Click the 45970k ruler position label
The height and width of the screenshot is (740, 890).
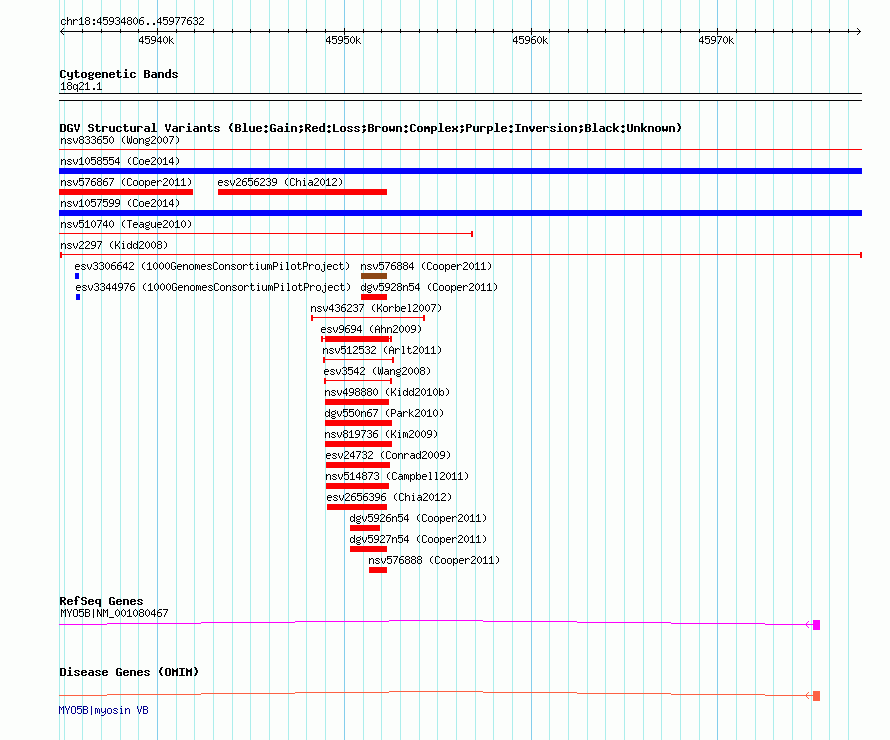point(716,40)
